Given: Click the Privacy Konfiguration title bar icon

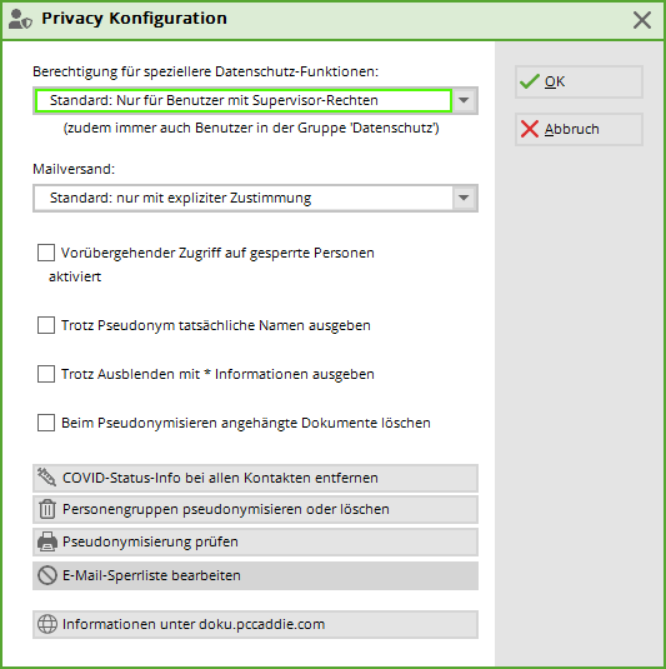Looking at the screenshot, I should [x=20, y=19].
